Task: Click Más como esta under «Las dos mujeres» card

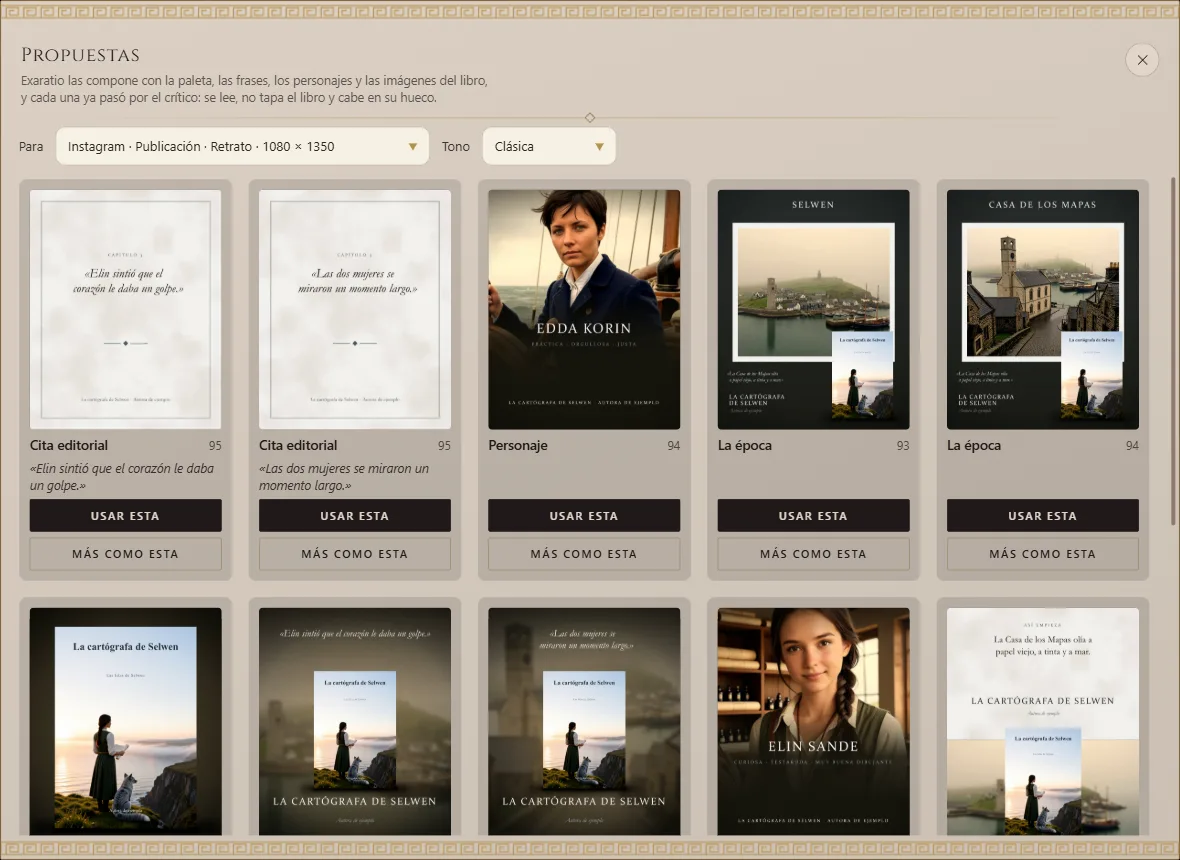Action: 354,554
